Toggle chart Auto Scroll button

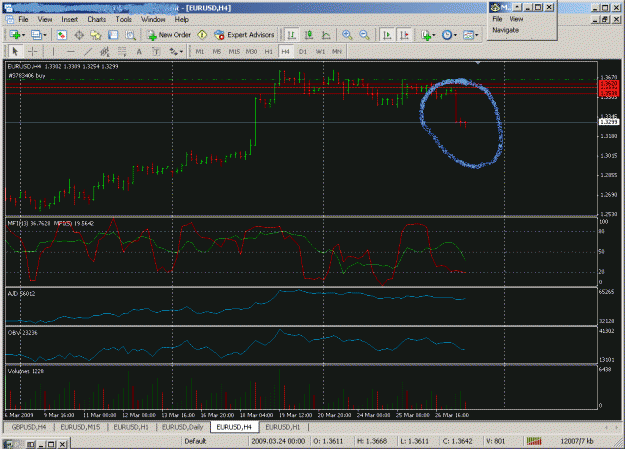[387, 35]
